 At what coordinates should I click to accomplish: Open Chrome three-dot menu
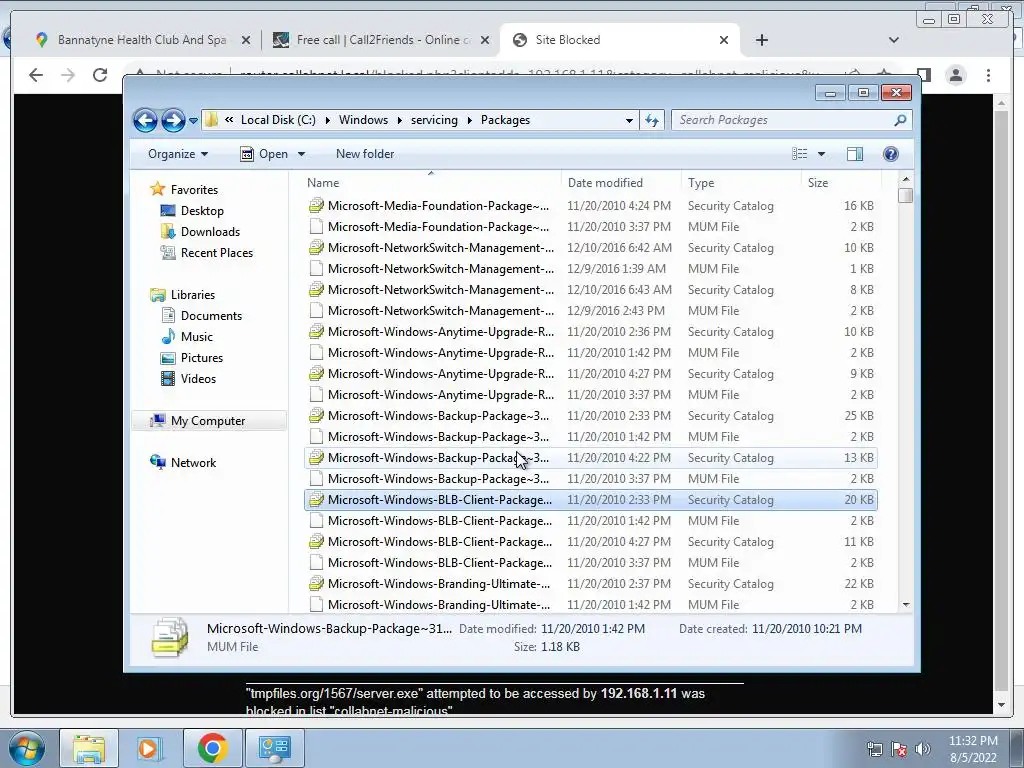[x=988, y=75]
